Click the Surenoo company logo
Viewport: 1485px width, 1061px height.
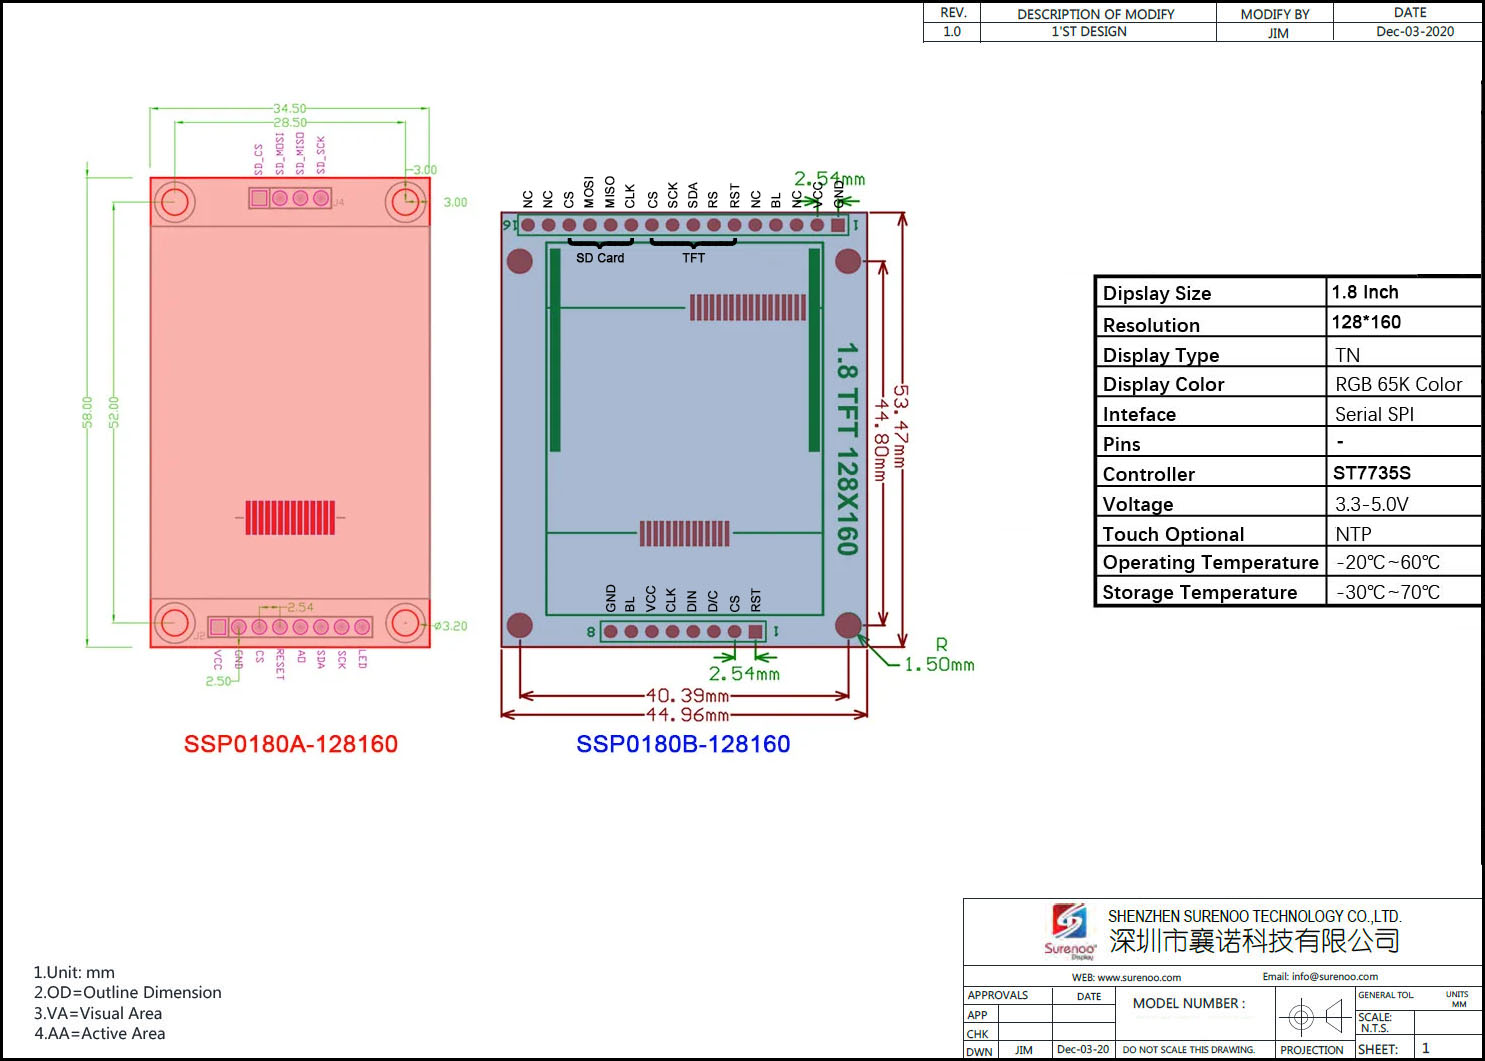[x=1069, y=930]
